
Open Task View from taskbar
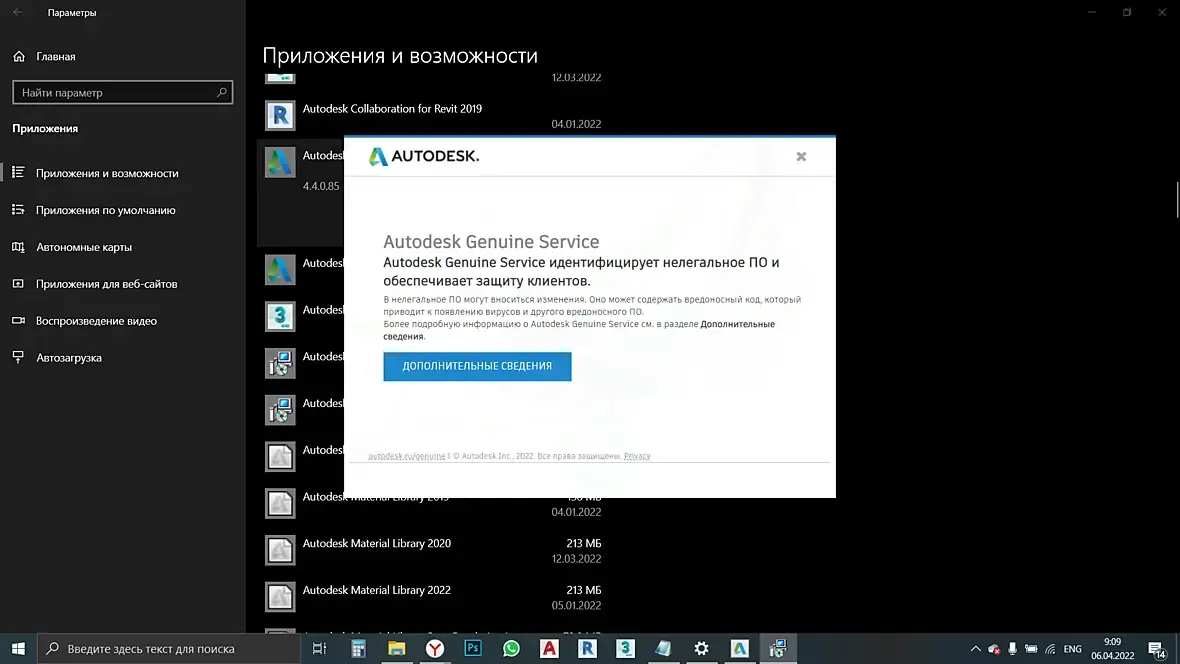pyautogui.click(x=319, y=648)
